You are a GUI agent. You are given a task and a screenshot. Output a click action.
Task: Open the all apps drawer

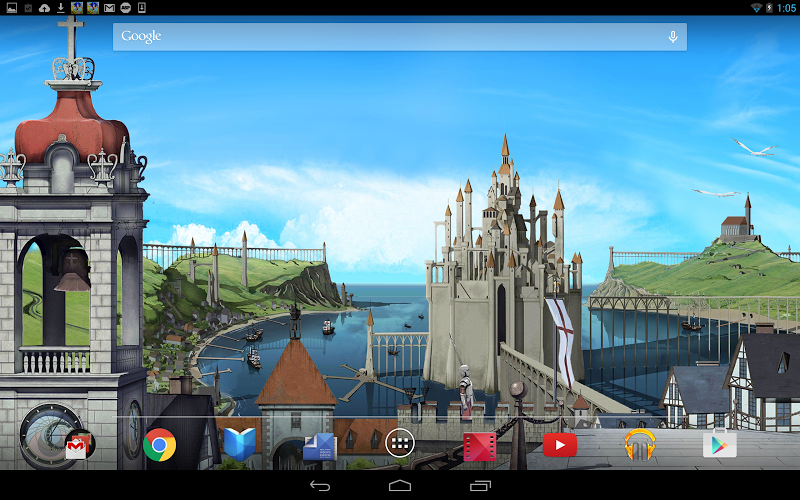(x=400, y=444)
